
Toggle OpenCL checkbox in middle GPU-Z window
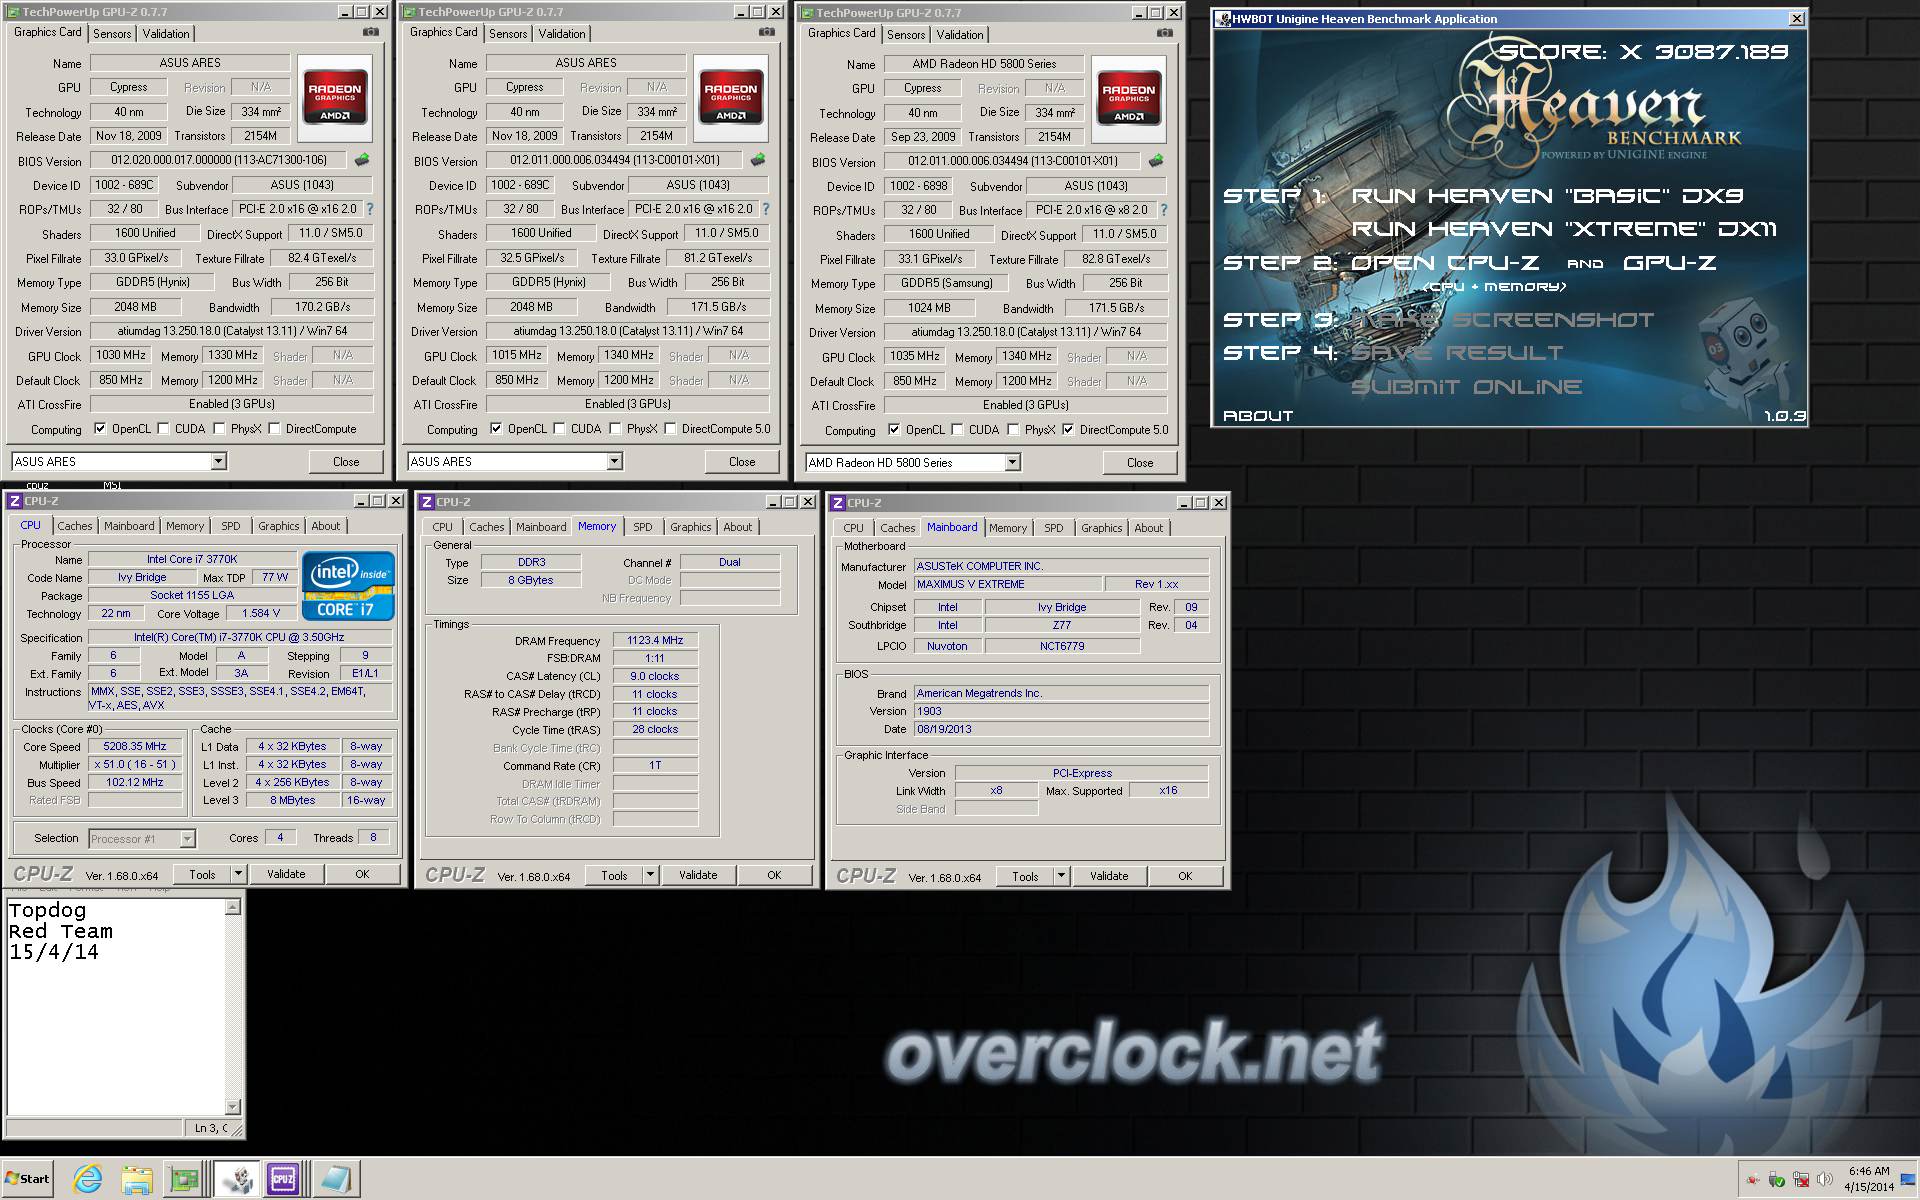(x=496, y=429)
